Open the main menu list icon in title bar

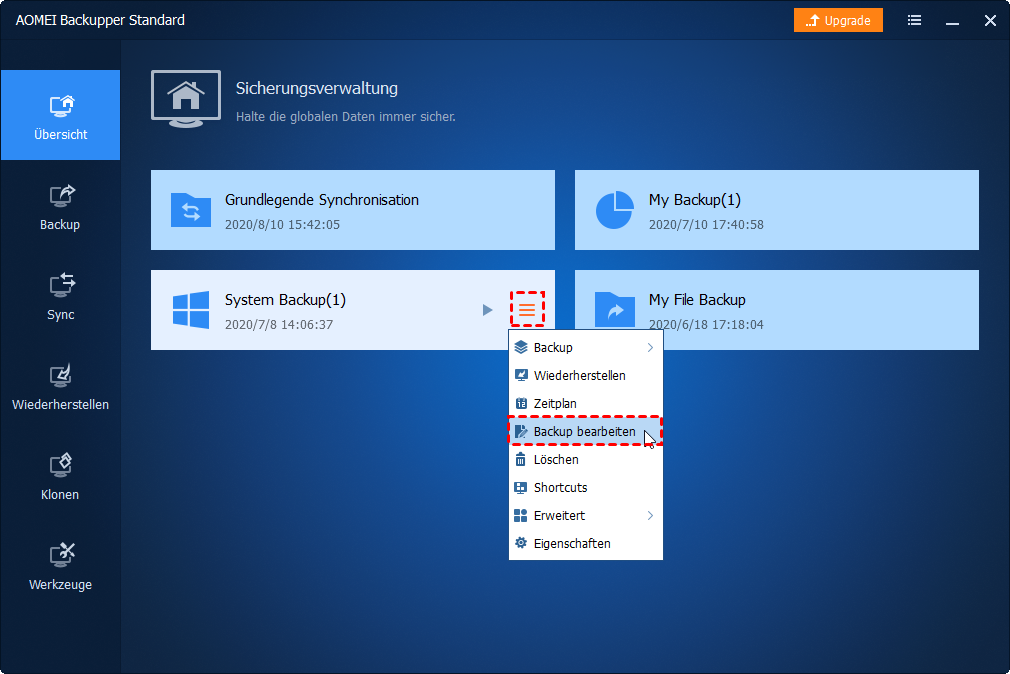(x=914, y=21)
